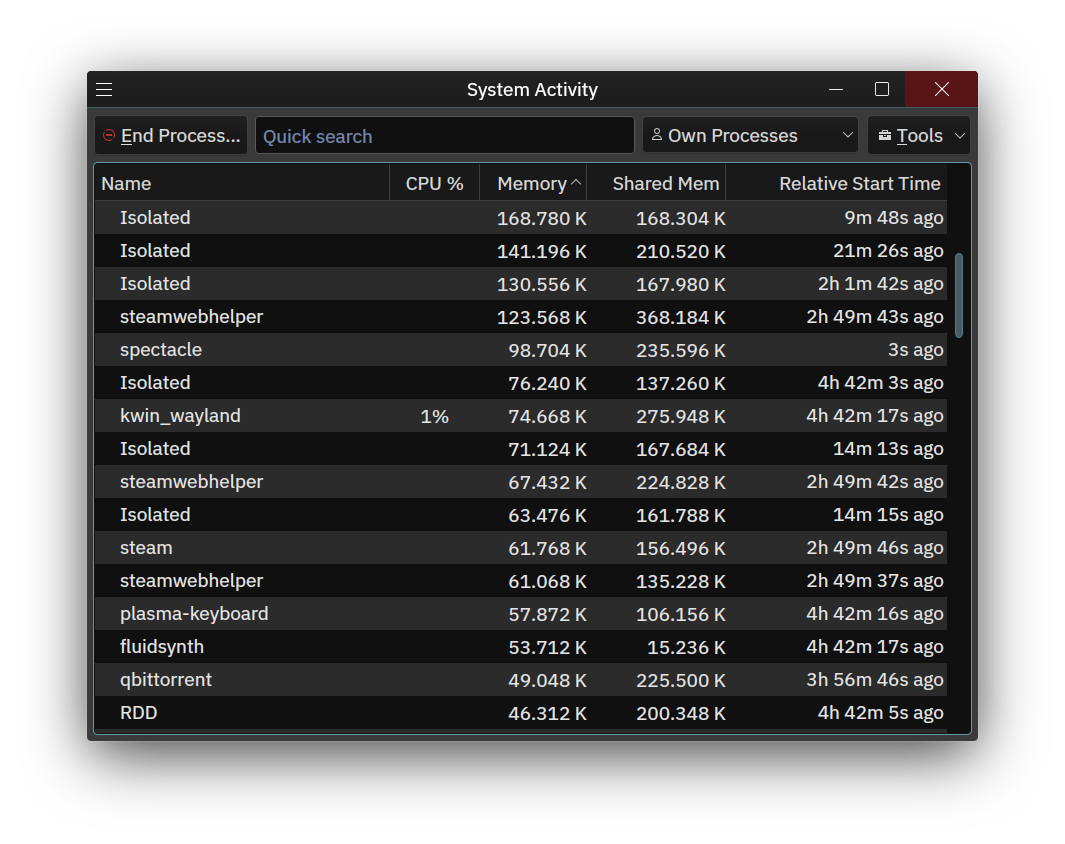Click the 3s ago start time cell
Viewport: 1065px width, 844px height.
click(x=916, y=350)
